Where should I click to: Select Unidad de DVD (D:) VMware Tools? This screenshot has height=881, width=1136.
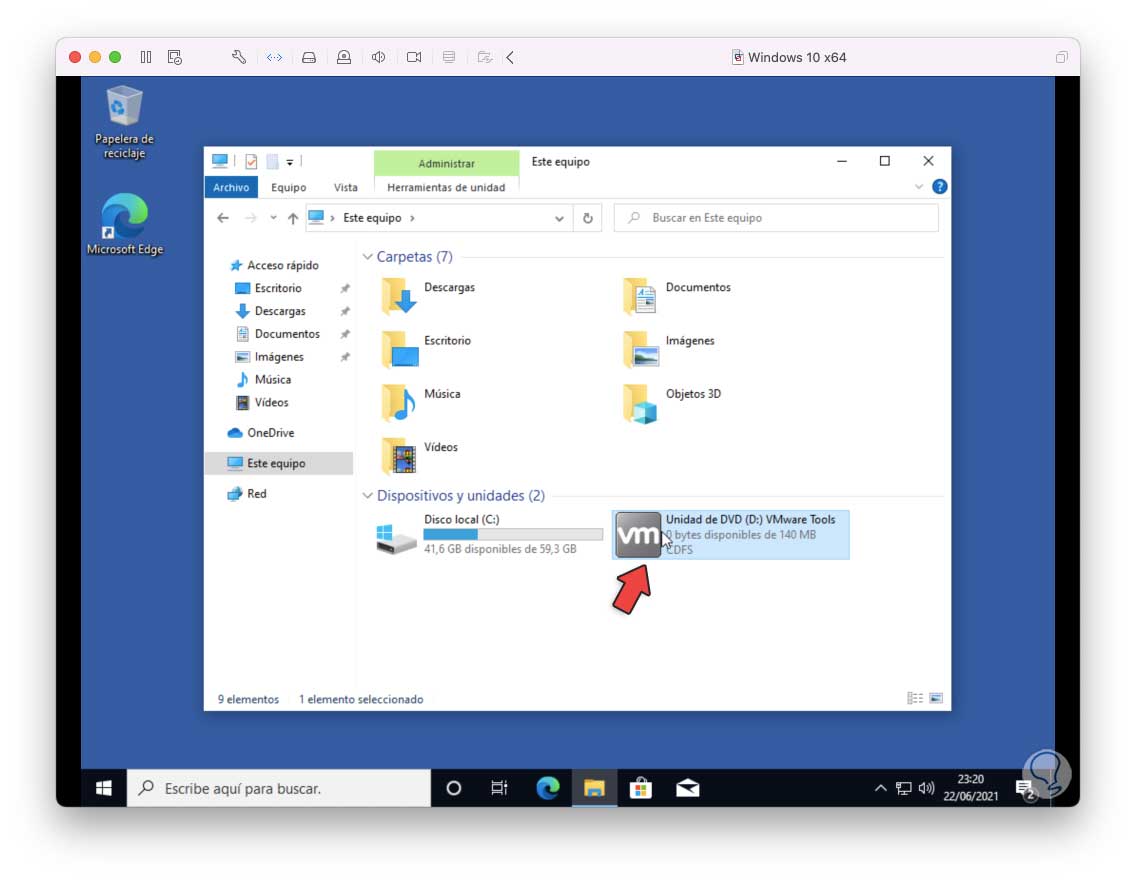pos(730,535)
